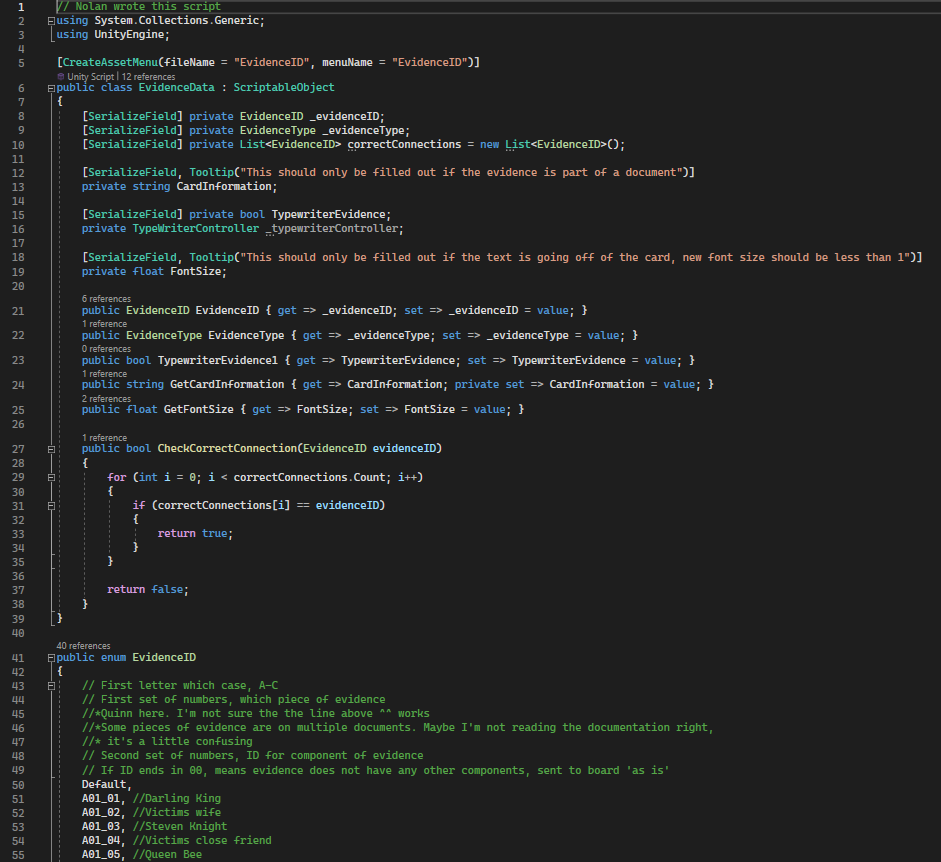
Task: Click the ScriptableObject base class name
Action: click(x=284, y=88)
